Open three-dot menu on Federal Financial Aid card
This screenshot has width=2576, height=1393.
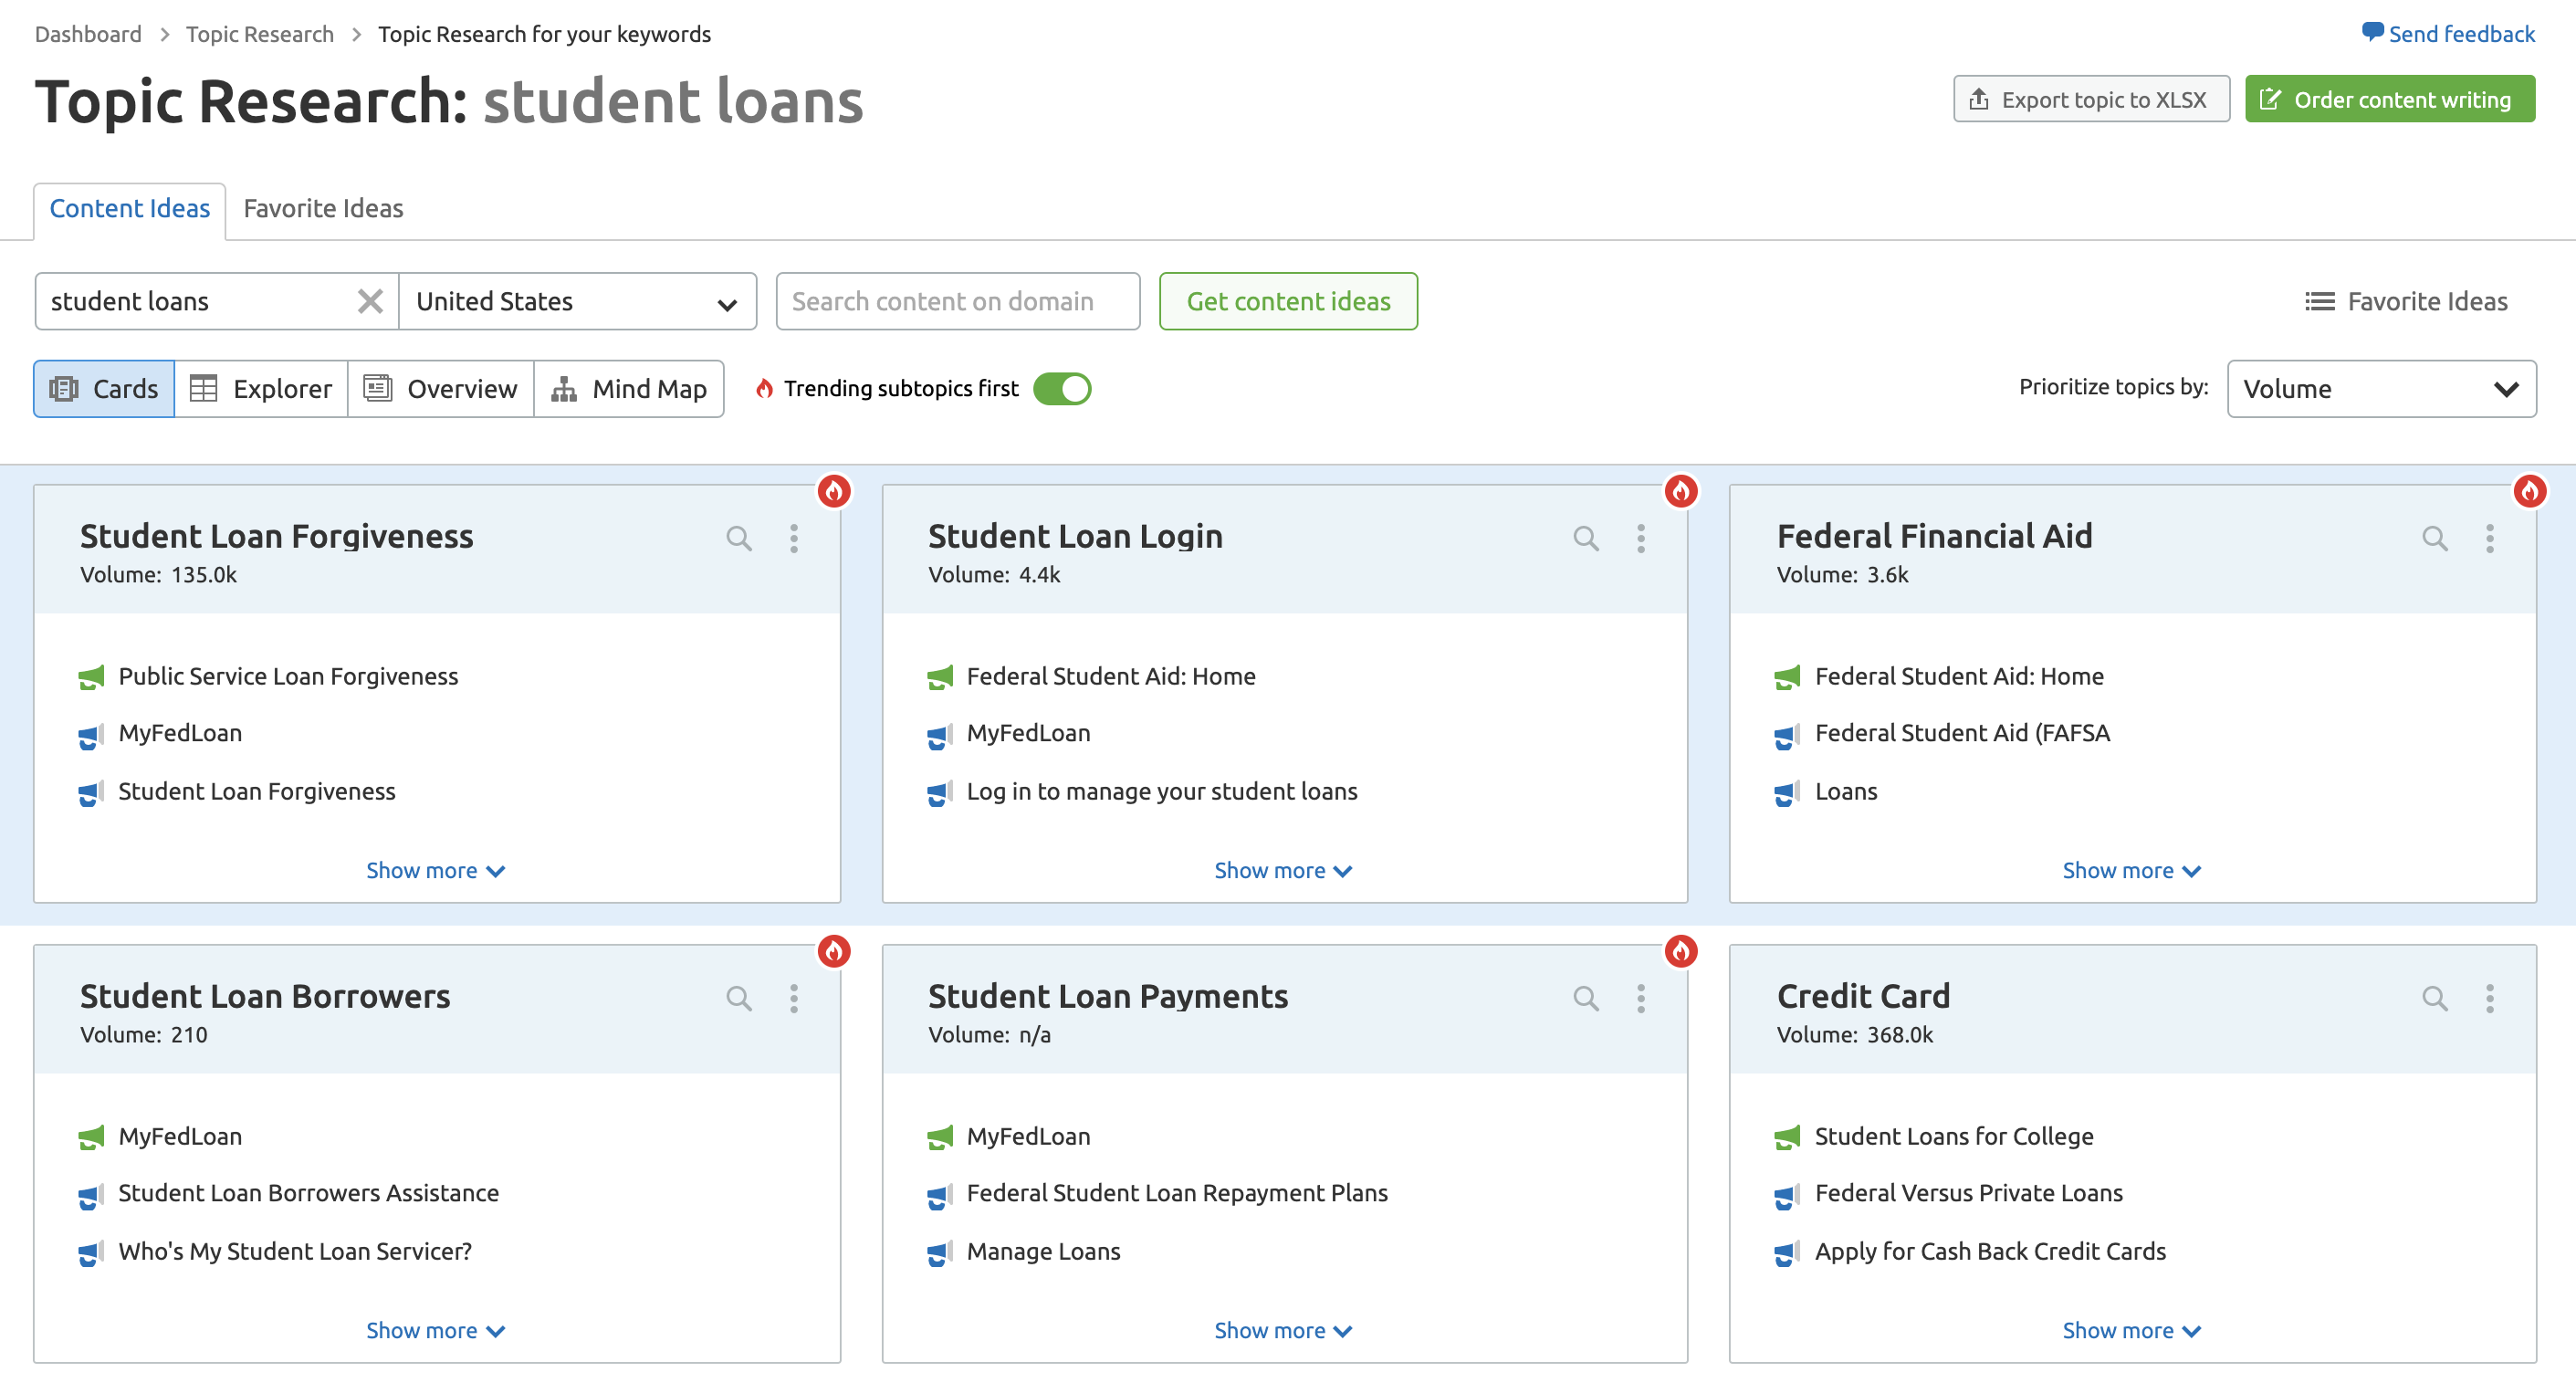(x=2490, y=539)
